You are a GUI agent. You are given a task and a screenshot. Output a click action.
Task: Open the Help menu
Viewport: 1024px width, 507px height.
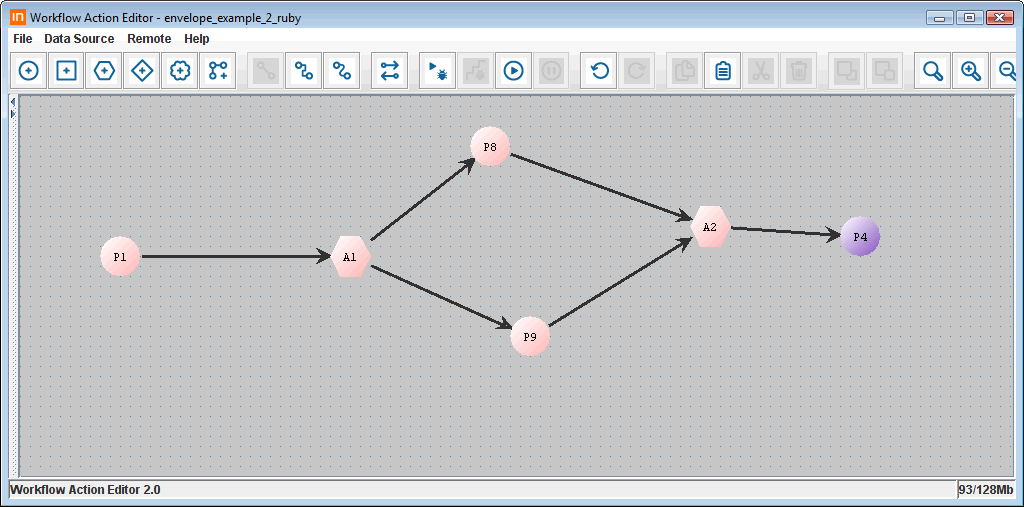tap(197, 39)
